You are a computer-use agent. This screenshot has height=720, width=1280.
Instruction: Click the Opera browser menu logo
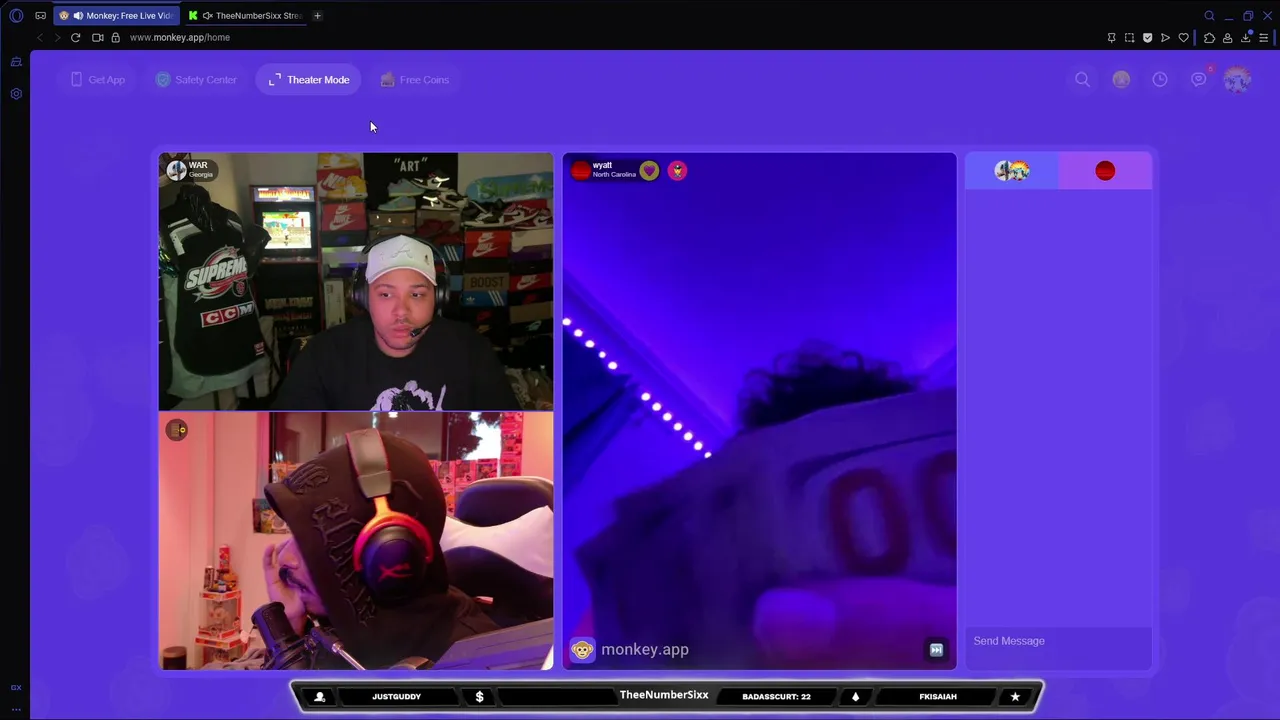point(16,16)
